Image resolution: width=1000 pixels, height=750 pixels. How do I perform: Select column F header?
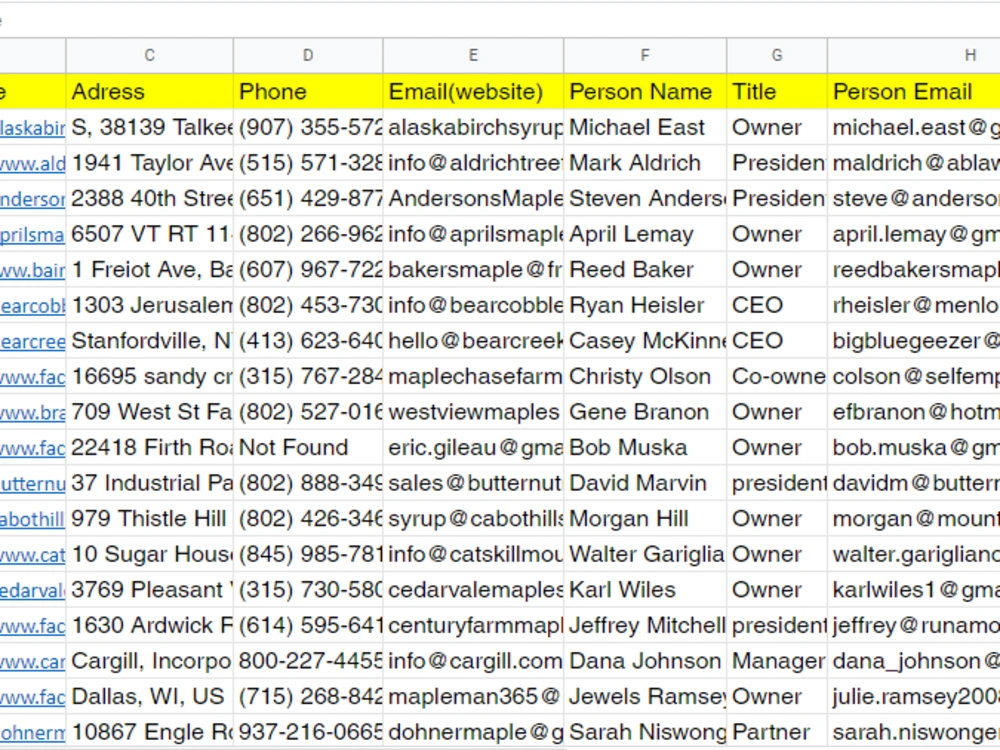point(645,55)
